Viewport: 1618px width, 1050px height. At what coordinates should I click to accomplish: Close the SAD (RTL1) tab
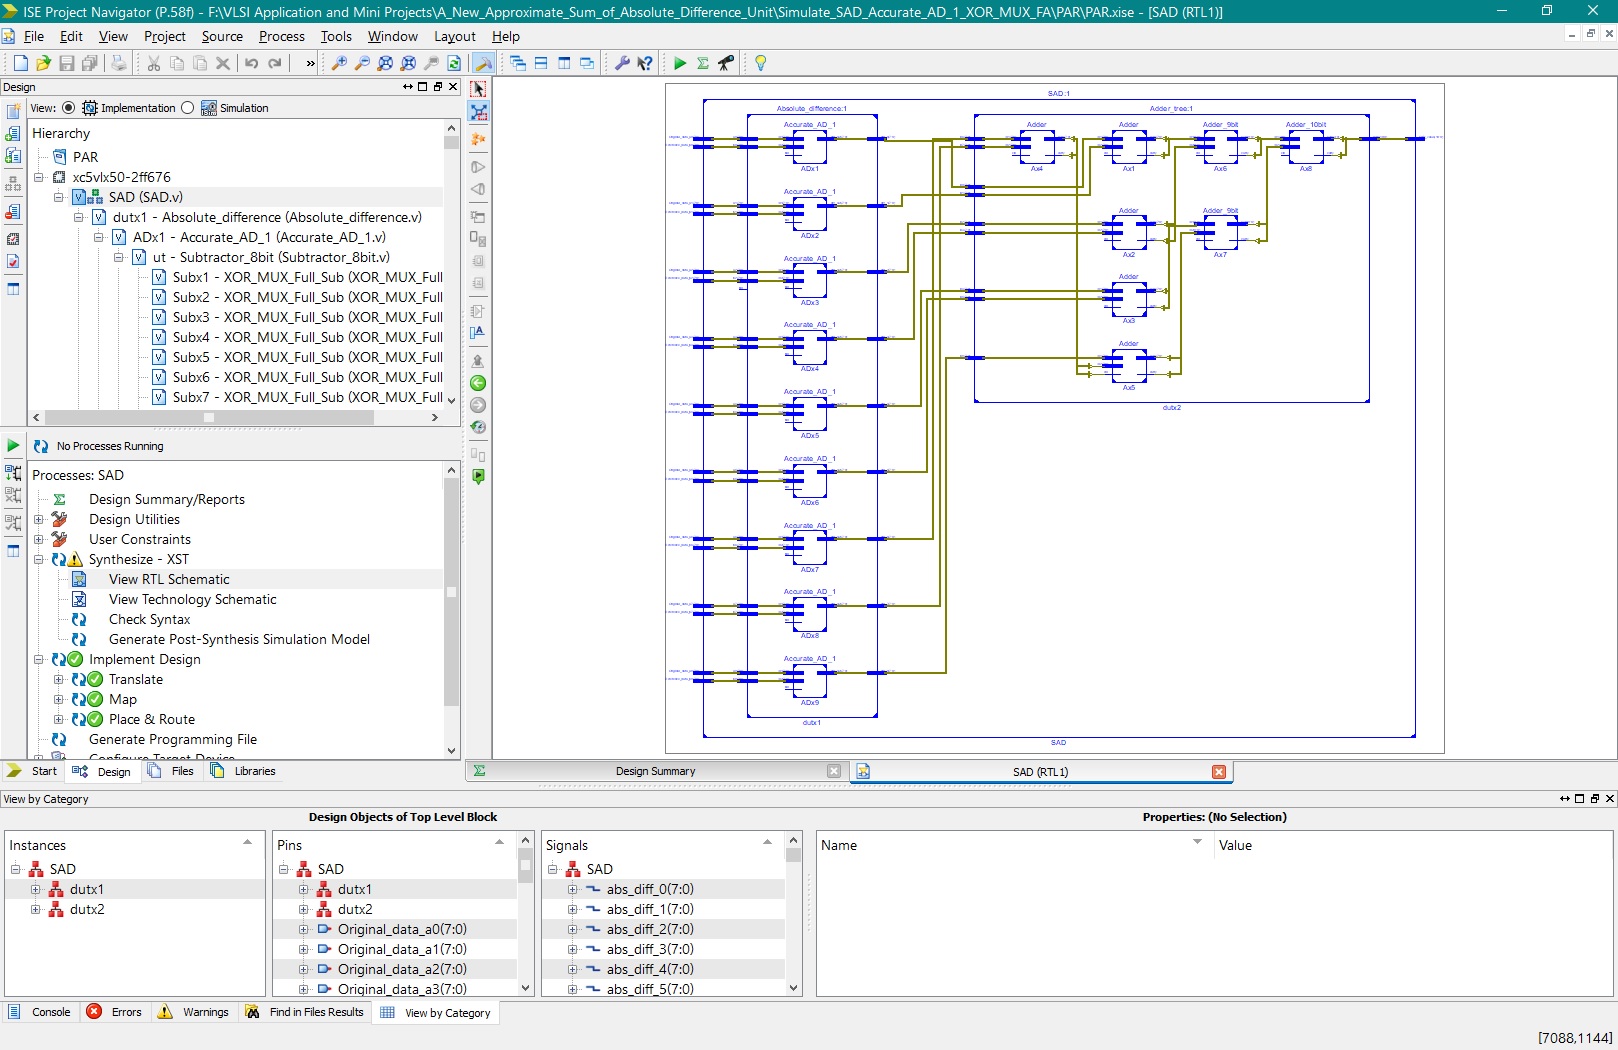1218,772
